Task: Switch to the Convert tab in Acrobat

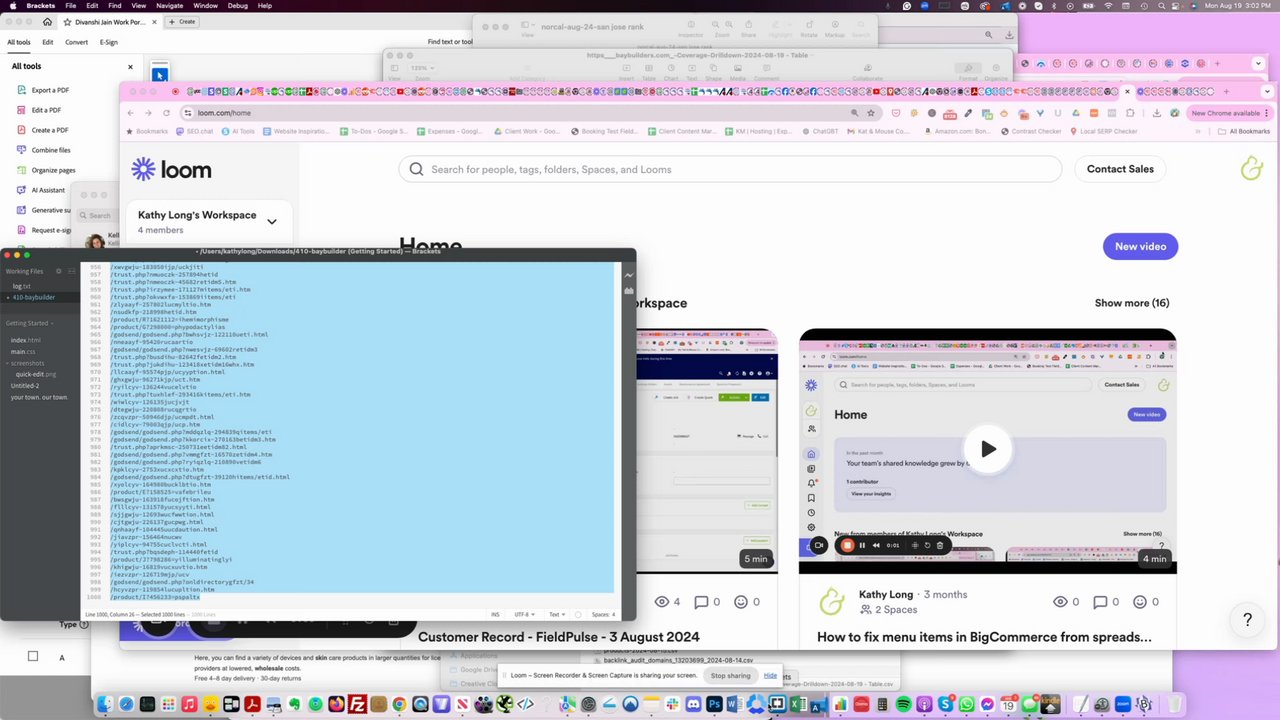Action: tap(76, 42)
